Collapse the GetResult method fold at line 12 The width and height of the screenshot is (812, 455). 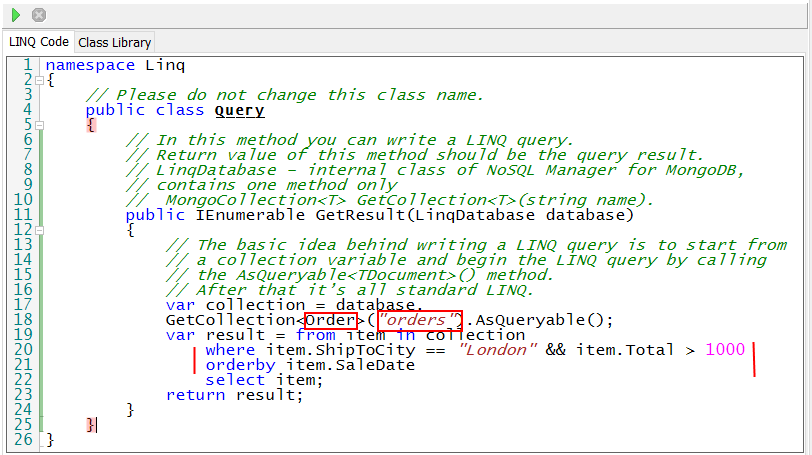point(39,230)
